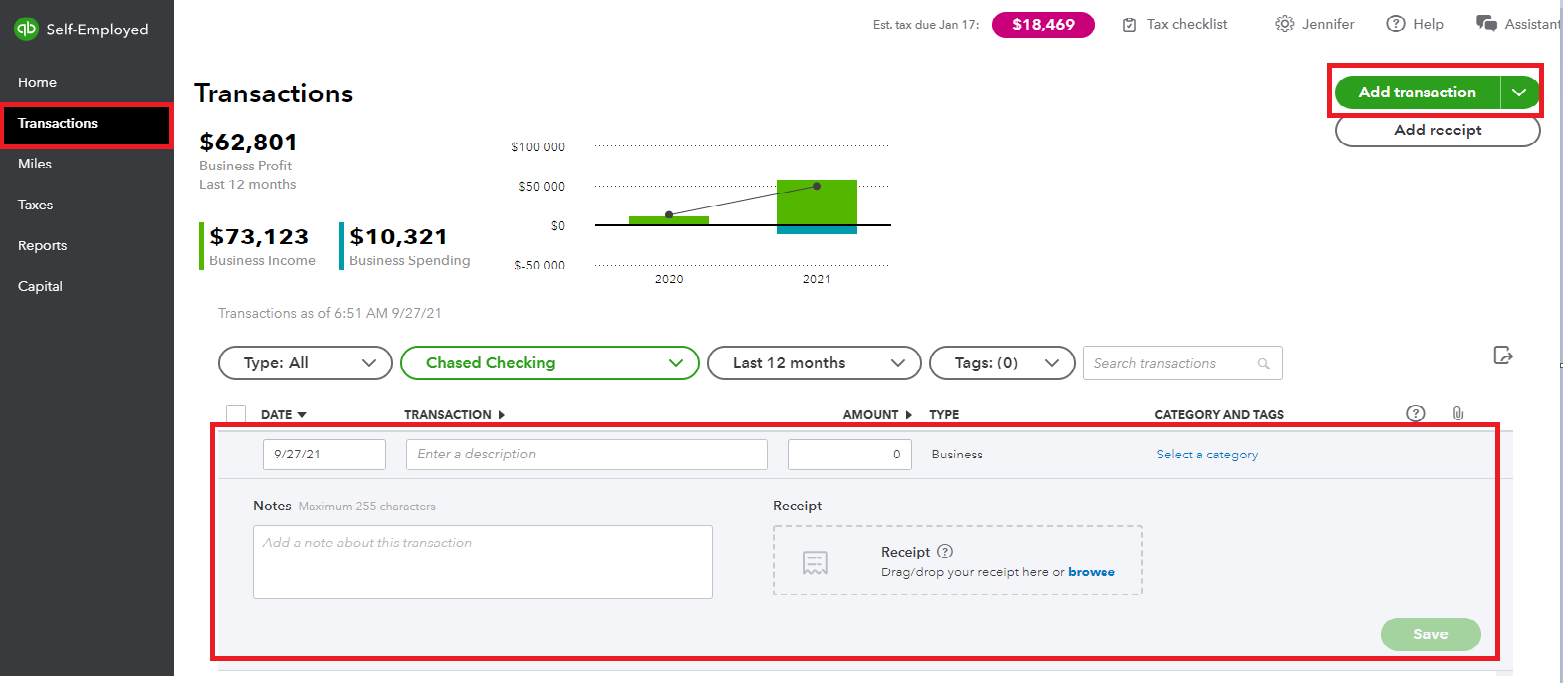This screenshot has height=683, width=1563.
Task: Click the $18,469 estimated tax due badge
Action: pos(1043,25)
